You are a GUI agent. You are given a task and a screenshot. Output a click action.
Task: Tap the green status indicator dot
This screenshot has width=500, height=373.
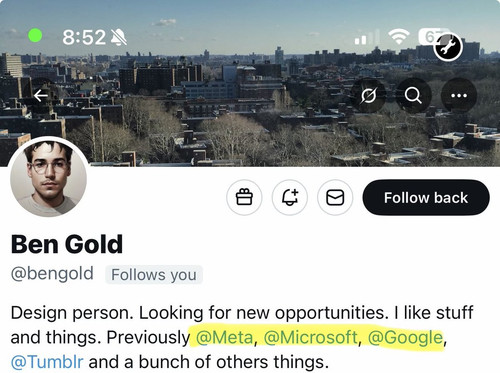(35, 35)
